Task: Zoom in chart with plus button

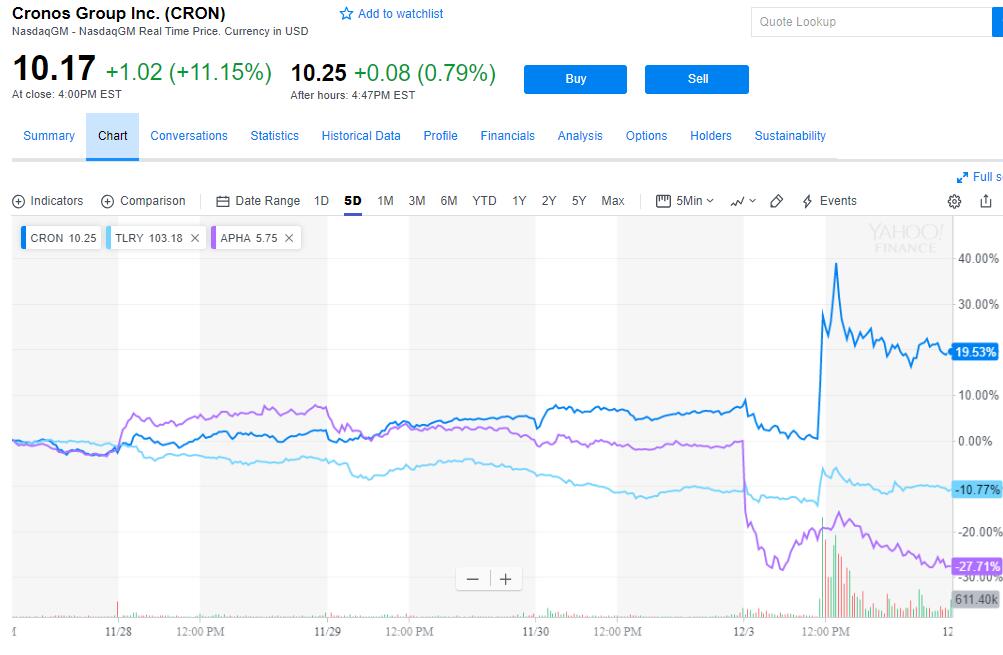Action: [x=506, y=580]
